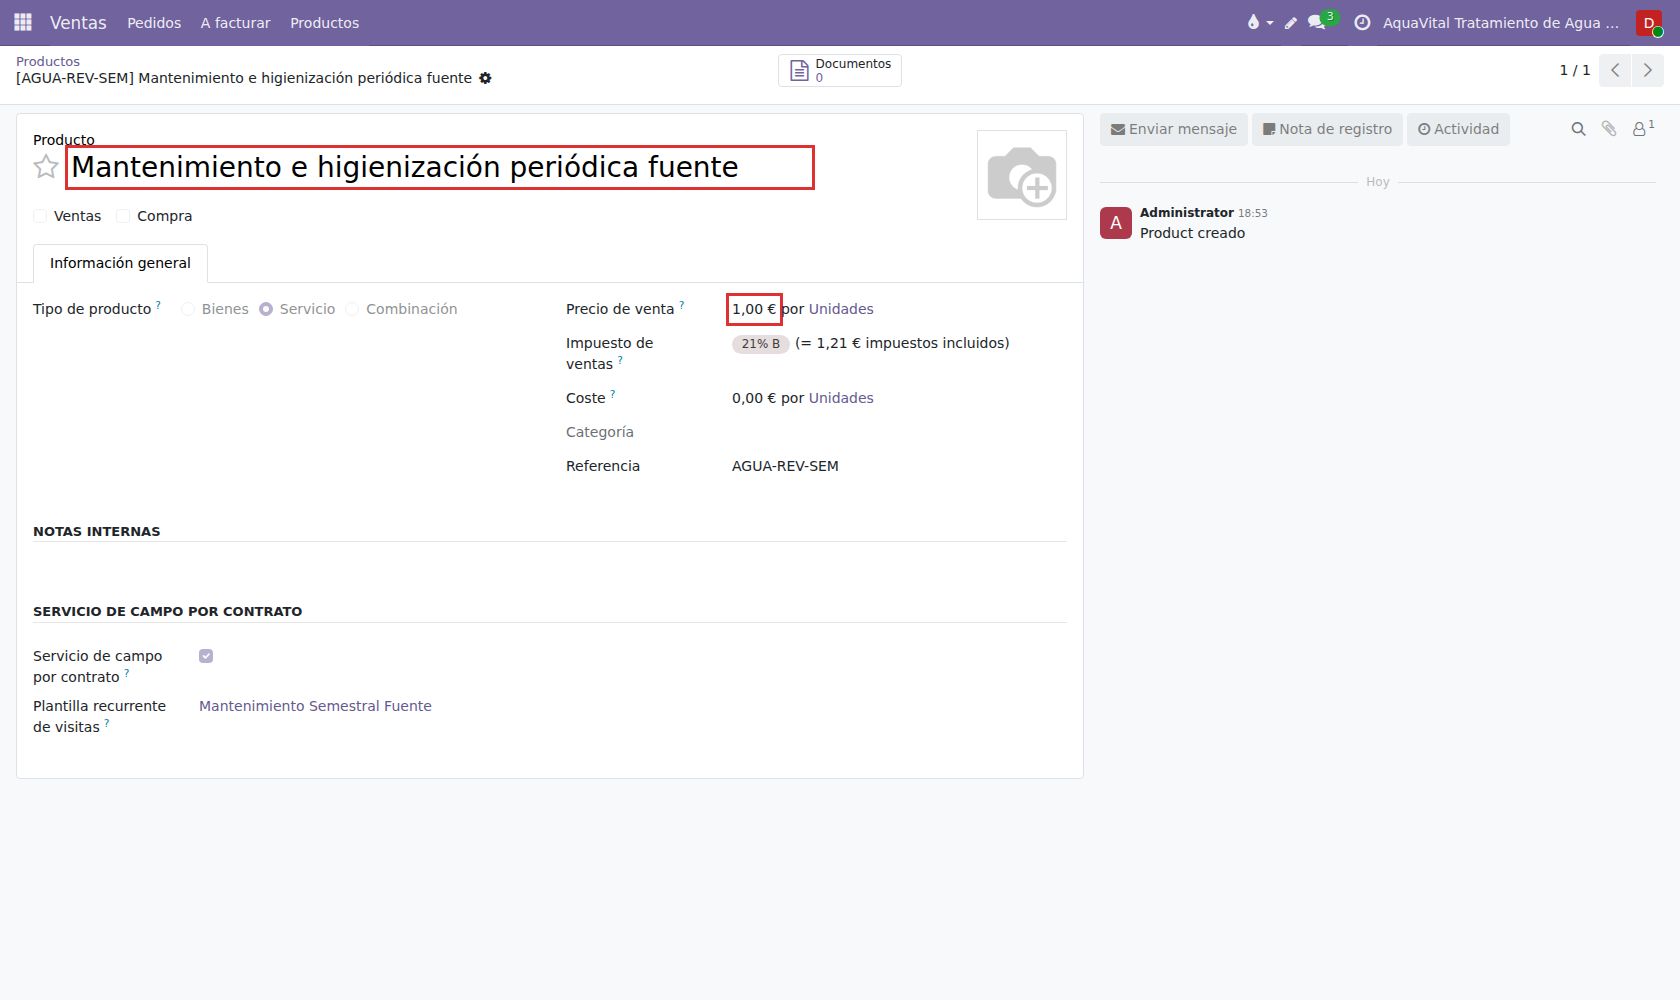Go to previous record with left chevron
Screen dimensions: 1680x1000
(1615, 70)
